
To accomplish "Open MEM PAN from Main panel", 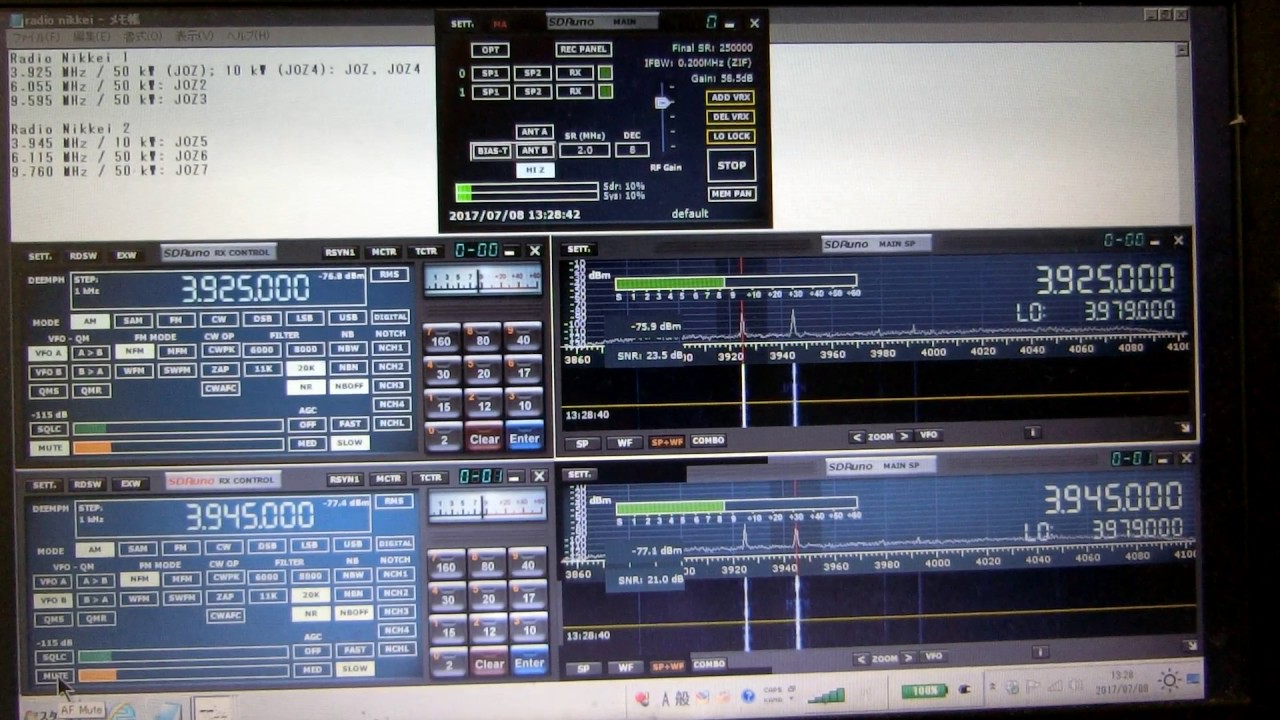I will [x=731, y=194].
